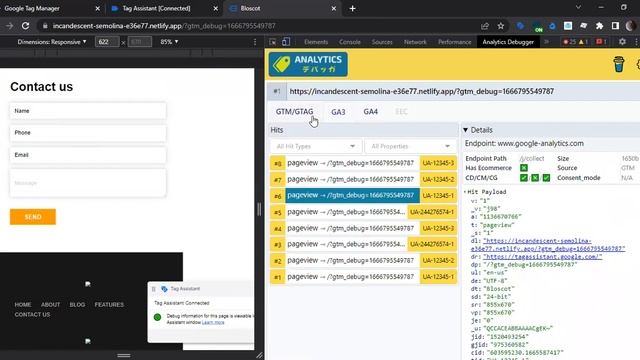This screenshot has width=640, height=360.
Task: Click the orange SEND button
Action: (x=33, y=217)
